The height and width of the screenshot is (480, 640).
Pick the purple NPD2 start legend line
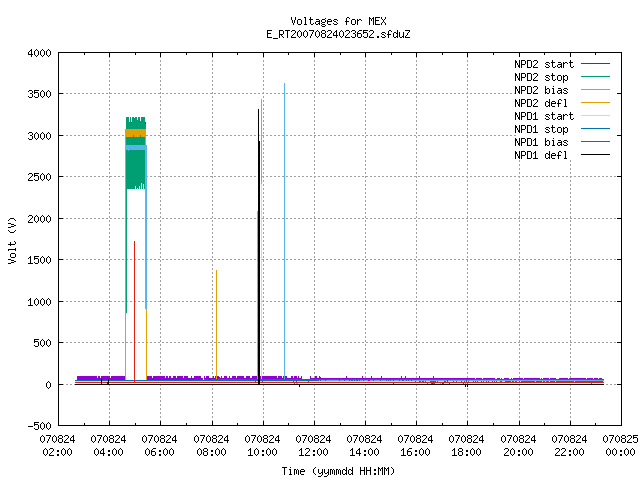596,64
